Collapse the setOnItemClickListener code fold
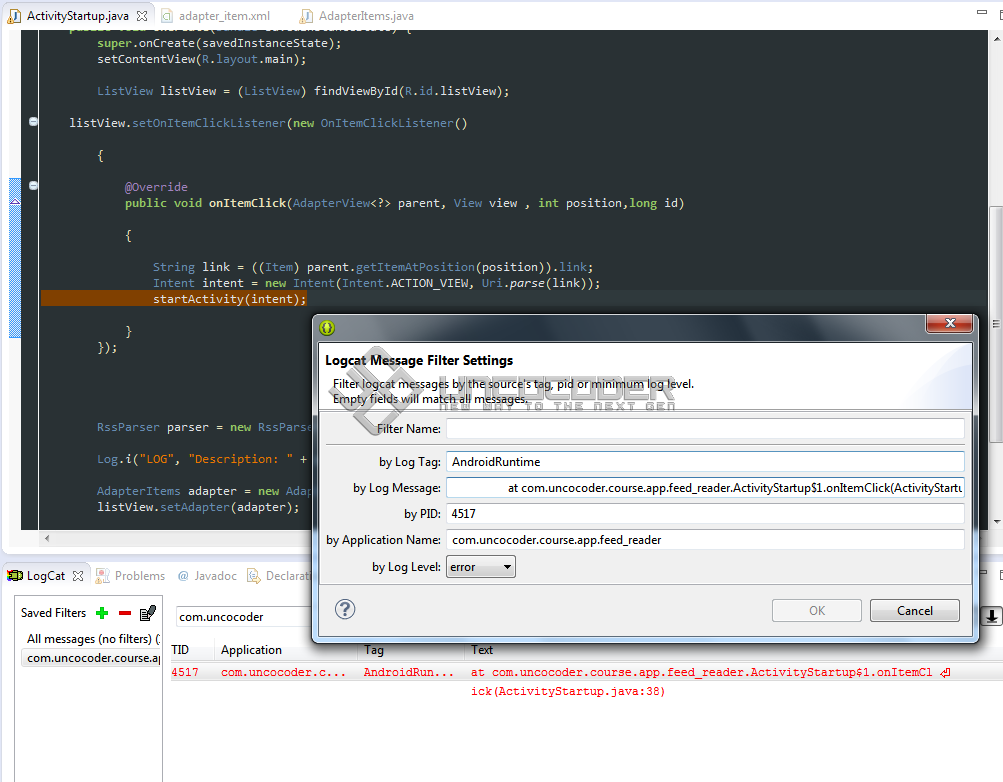The height and width of the screenshot is (782, 1003). [33, 121]
